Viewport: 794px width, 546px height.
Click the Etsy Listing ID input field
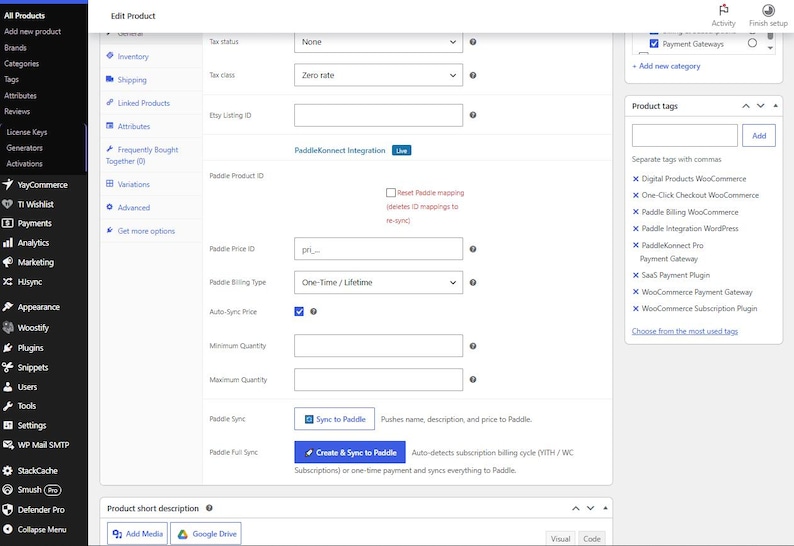click(378, 115)
